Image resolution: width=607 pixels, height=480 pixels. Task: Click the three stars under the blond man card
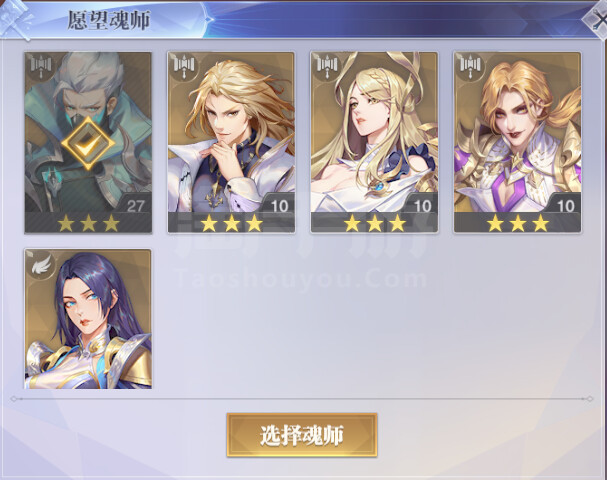(x=231, y=223)
